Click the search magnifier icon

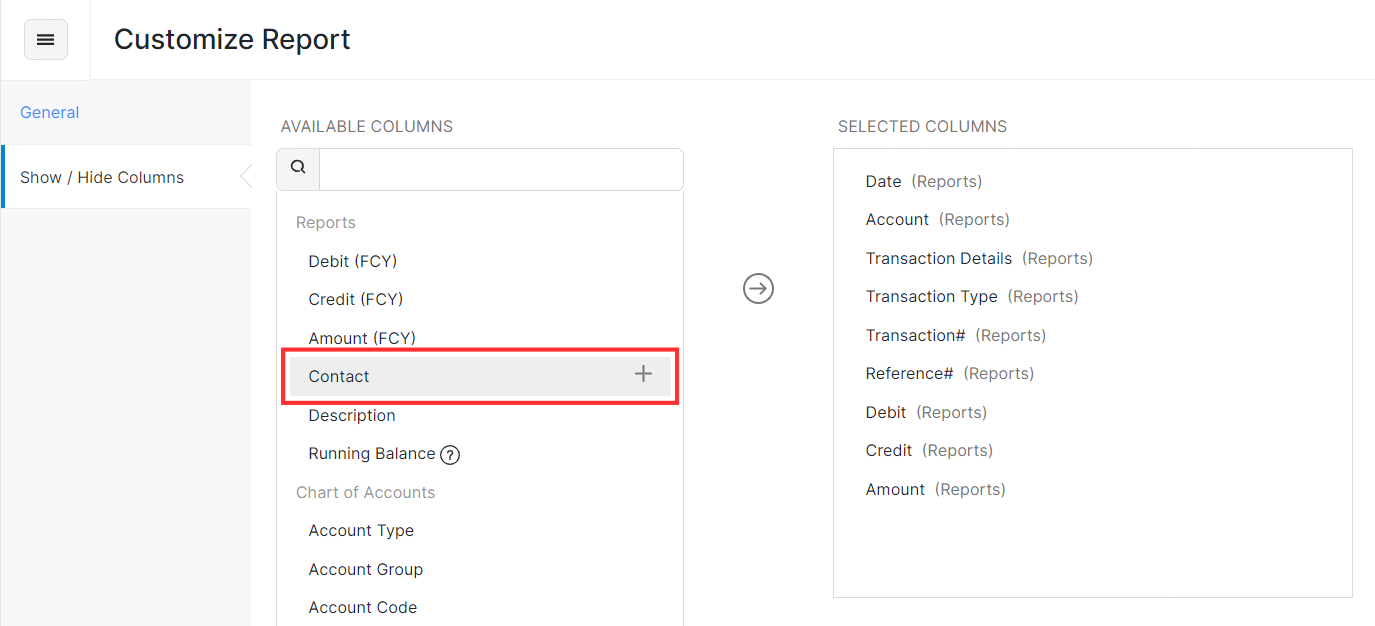[297, 168]
